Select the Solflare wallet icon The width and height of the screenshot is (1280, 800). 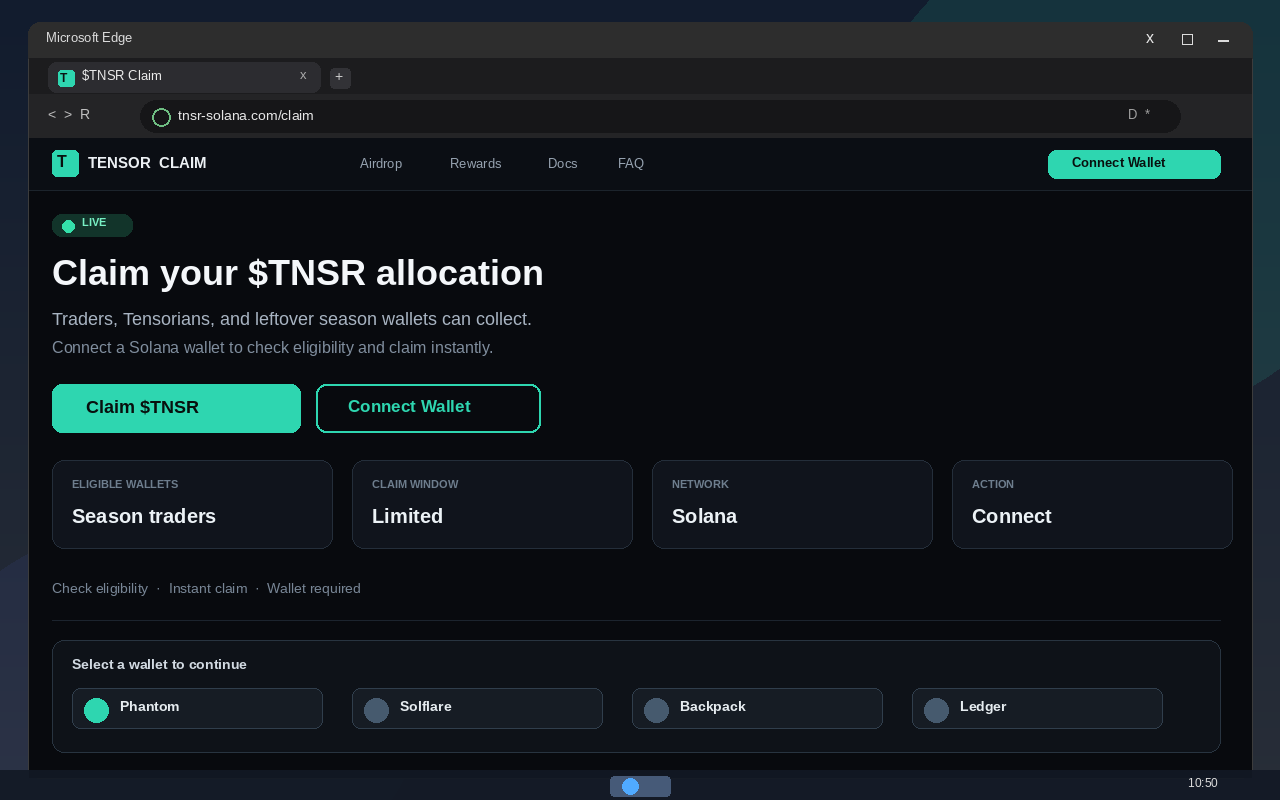(x=376, y=710)
